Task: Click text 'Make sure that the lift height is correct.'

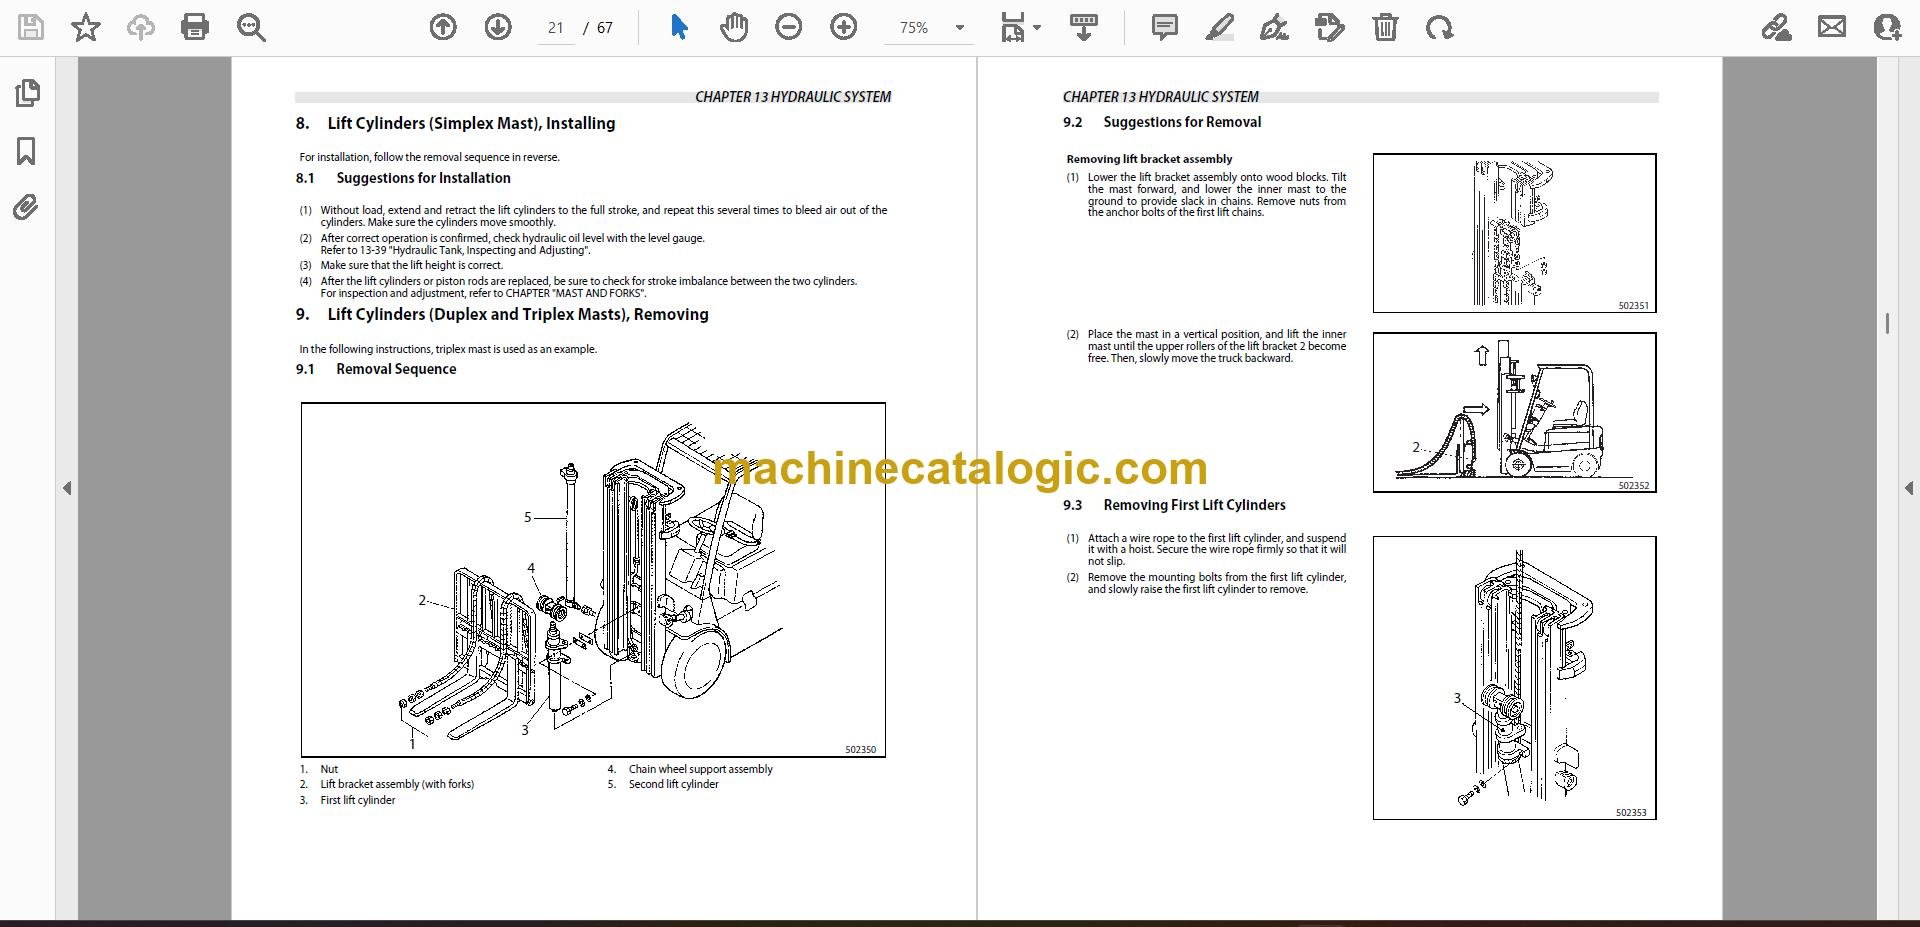Action: (411, 265)
